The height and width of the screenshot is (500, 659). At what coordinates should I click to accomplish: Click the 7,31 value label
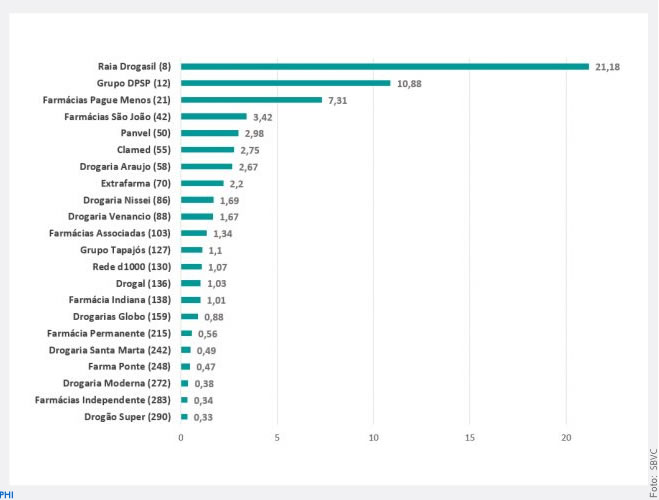pyautogui.click(x=337, y=101)
